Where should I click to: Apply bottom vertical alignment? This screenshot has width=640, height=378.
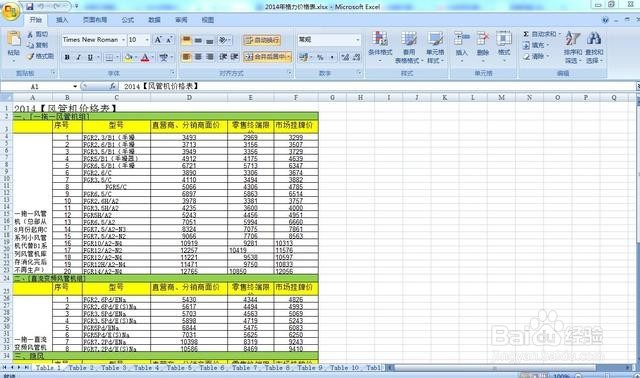(x=209, y=40)
